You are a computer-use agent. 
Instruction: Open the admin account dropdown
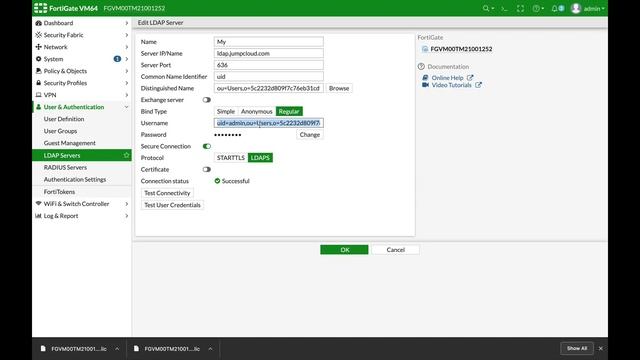pos(593,8)
